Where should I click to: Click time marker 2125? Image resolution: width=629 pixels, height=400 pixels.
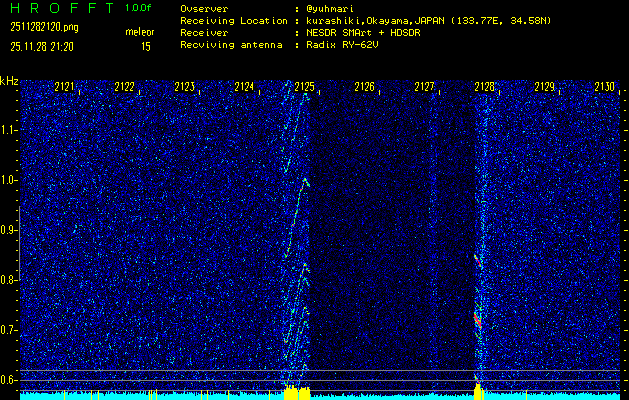click(304, 87)
